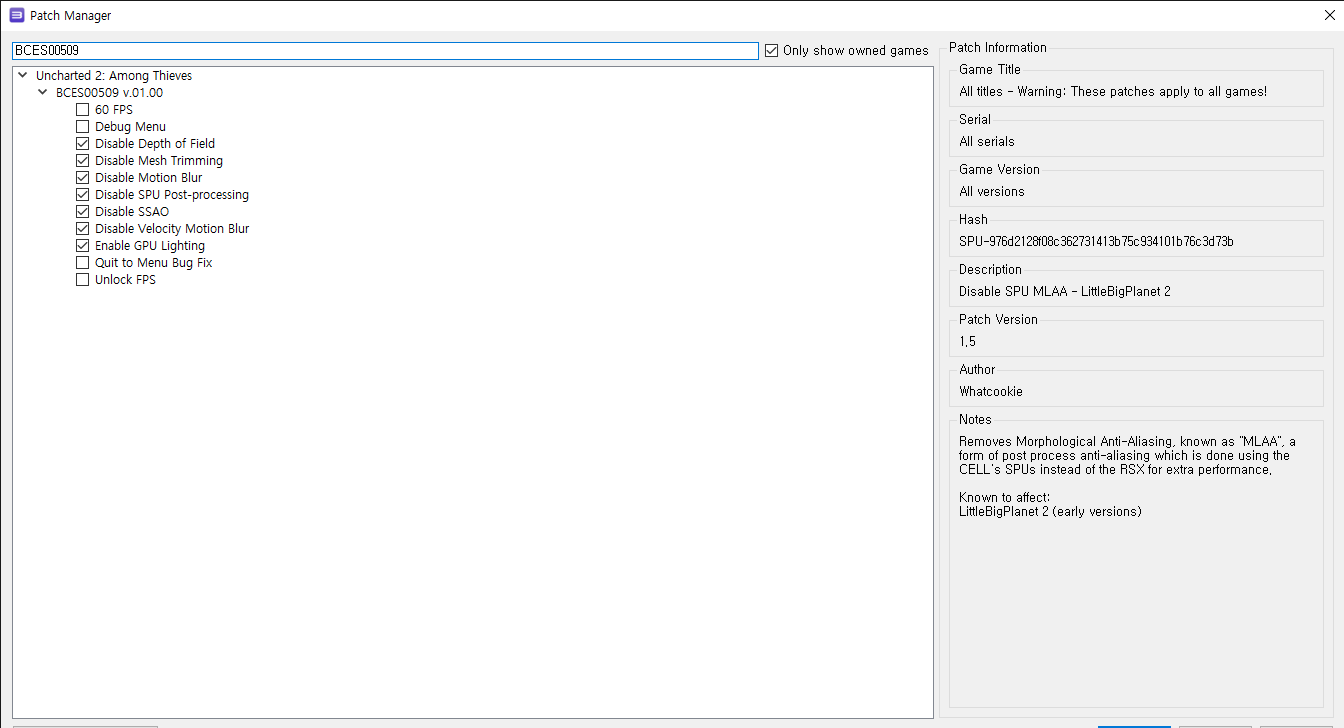The height and width of the screenshot is (728, 1344).
Task: Click the patch version value 1.5
Action: [x=968, y=342]
